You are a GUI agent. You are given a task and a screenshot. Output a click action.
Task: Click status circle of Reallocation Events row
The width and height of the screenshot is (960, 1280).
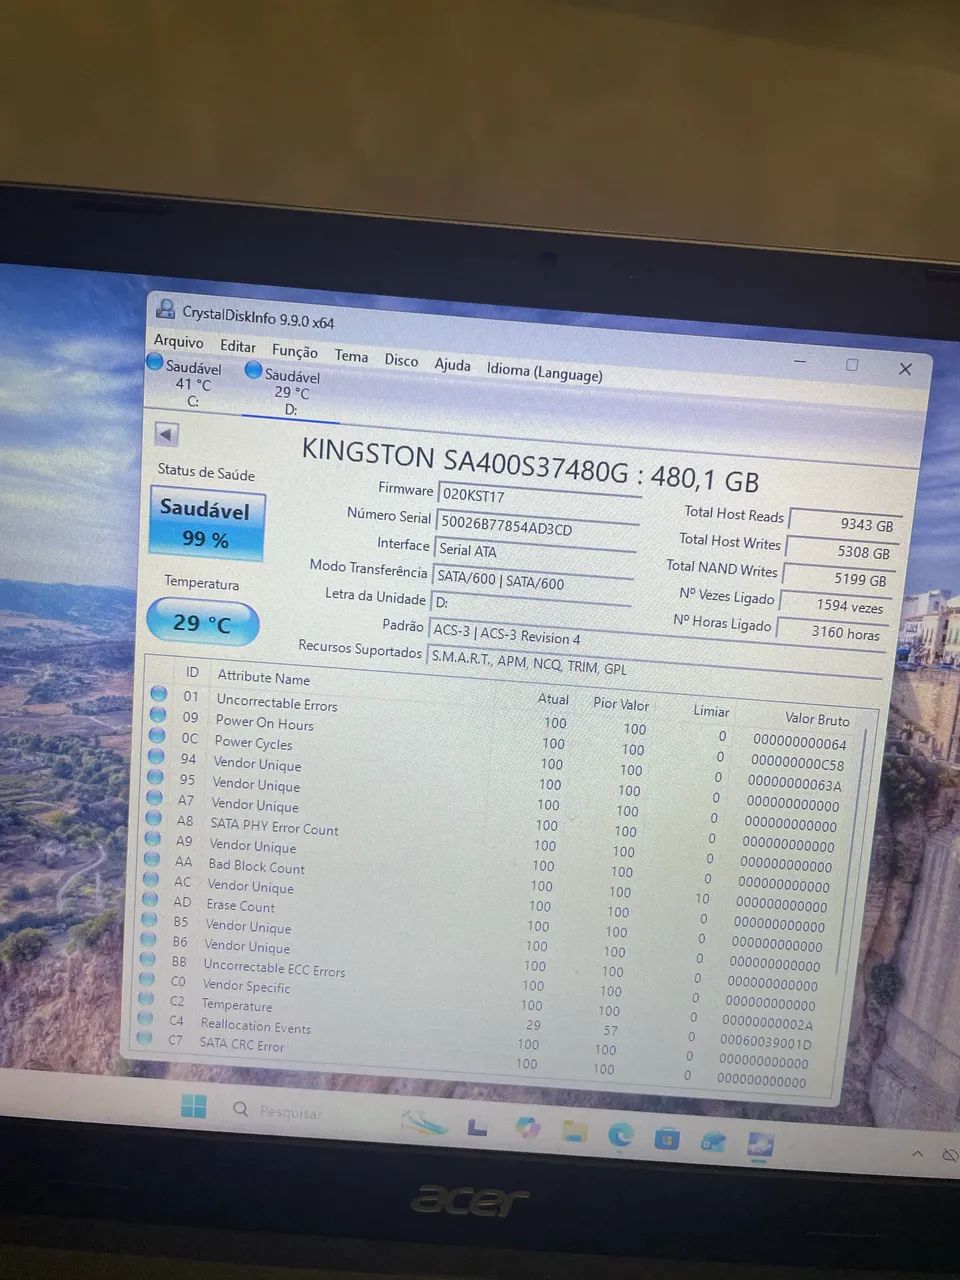click(x=145, y=1019)
